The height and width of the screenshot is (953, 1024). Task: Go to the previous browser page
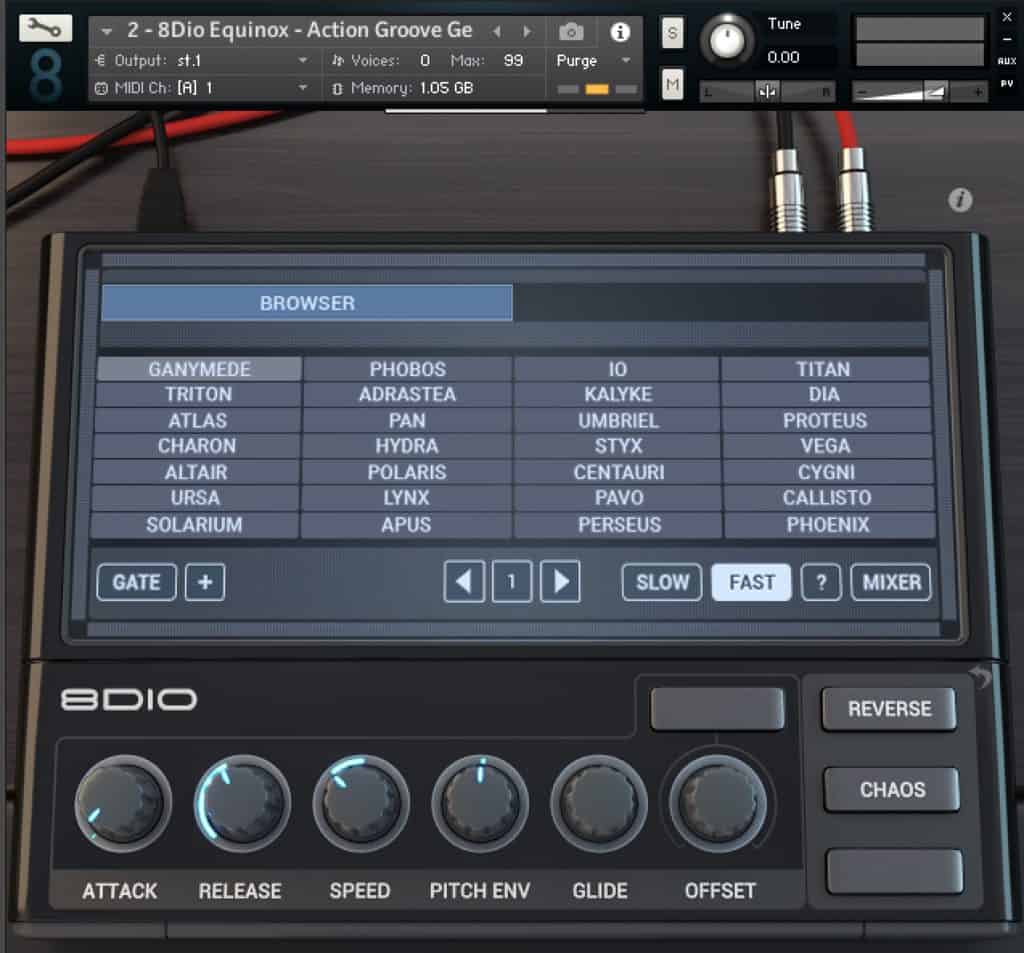coord(464,581)
